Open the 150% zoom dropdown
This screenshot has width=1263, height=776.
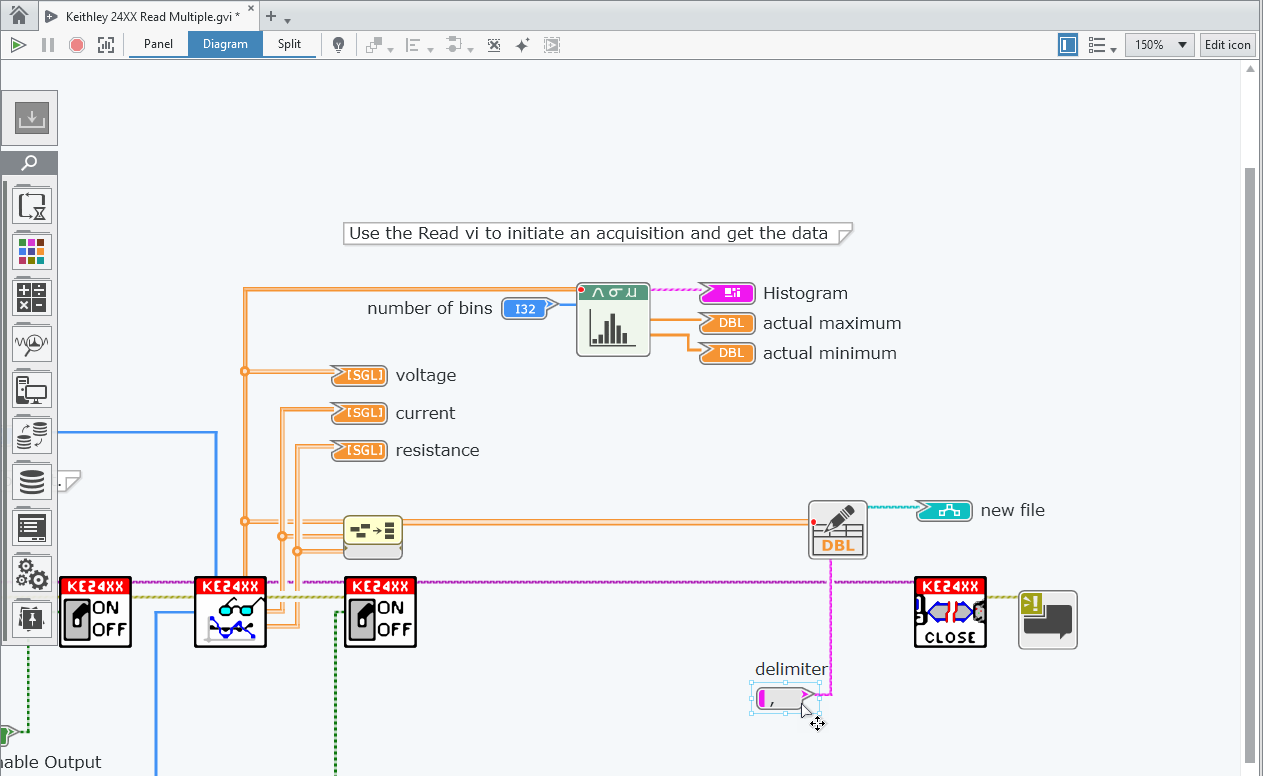1159,45
